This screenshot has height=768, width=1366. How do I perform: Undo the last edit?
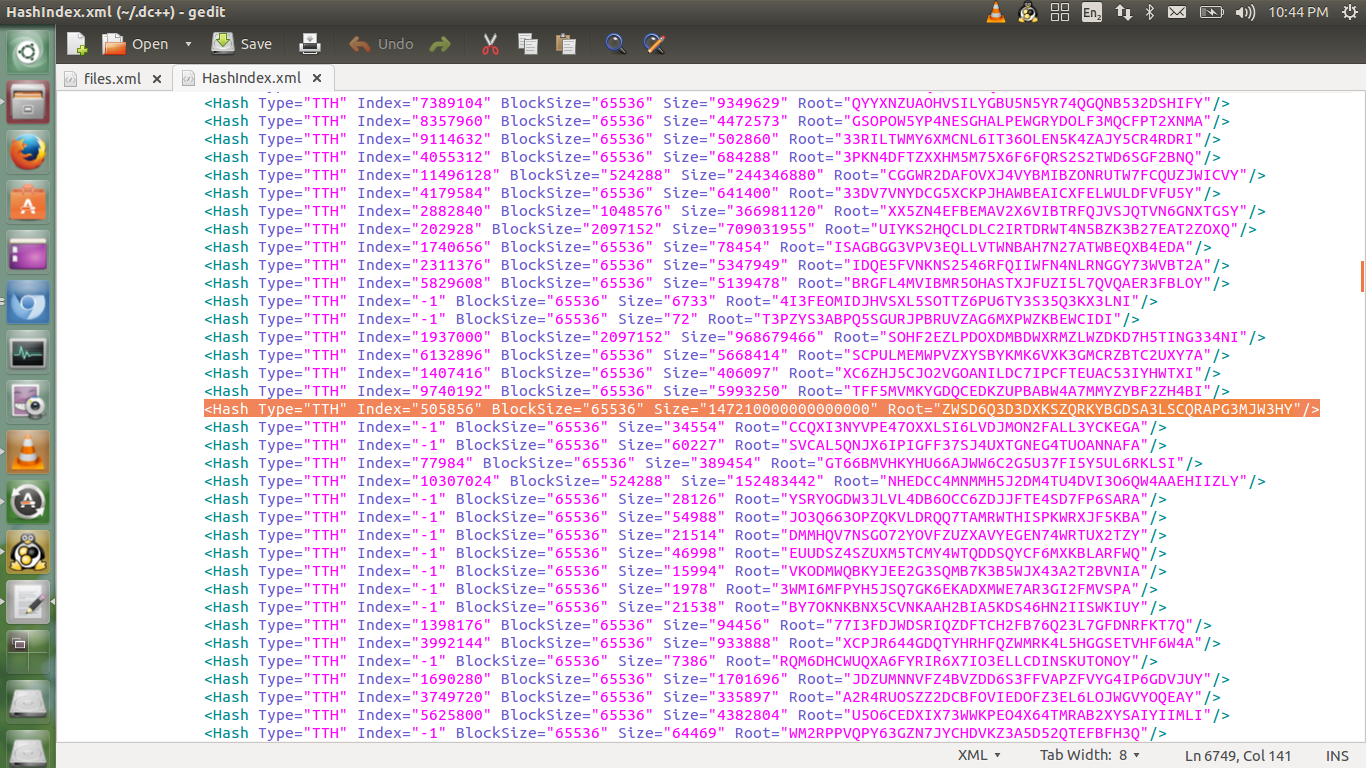point(381,44)
